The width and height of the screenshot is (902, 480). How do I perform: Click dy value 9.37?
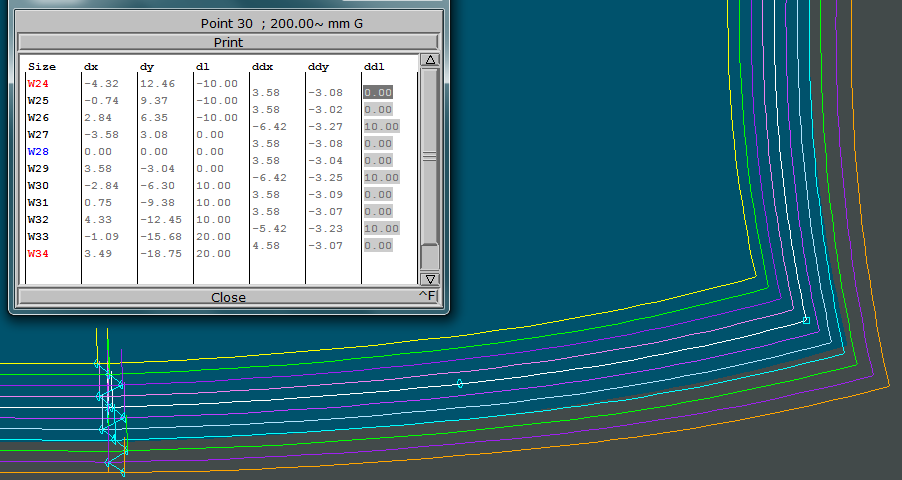tap(154, 100)
